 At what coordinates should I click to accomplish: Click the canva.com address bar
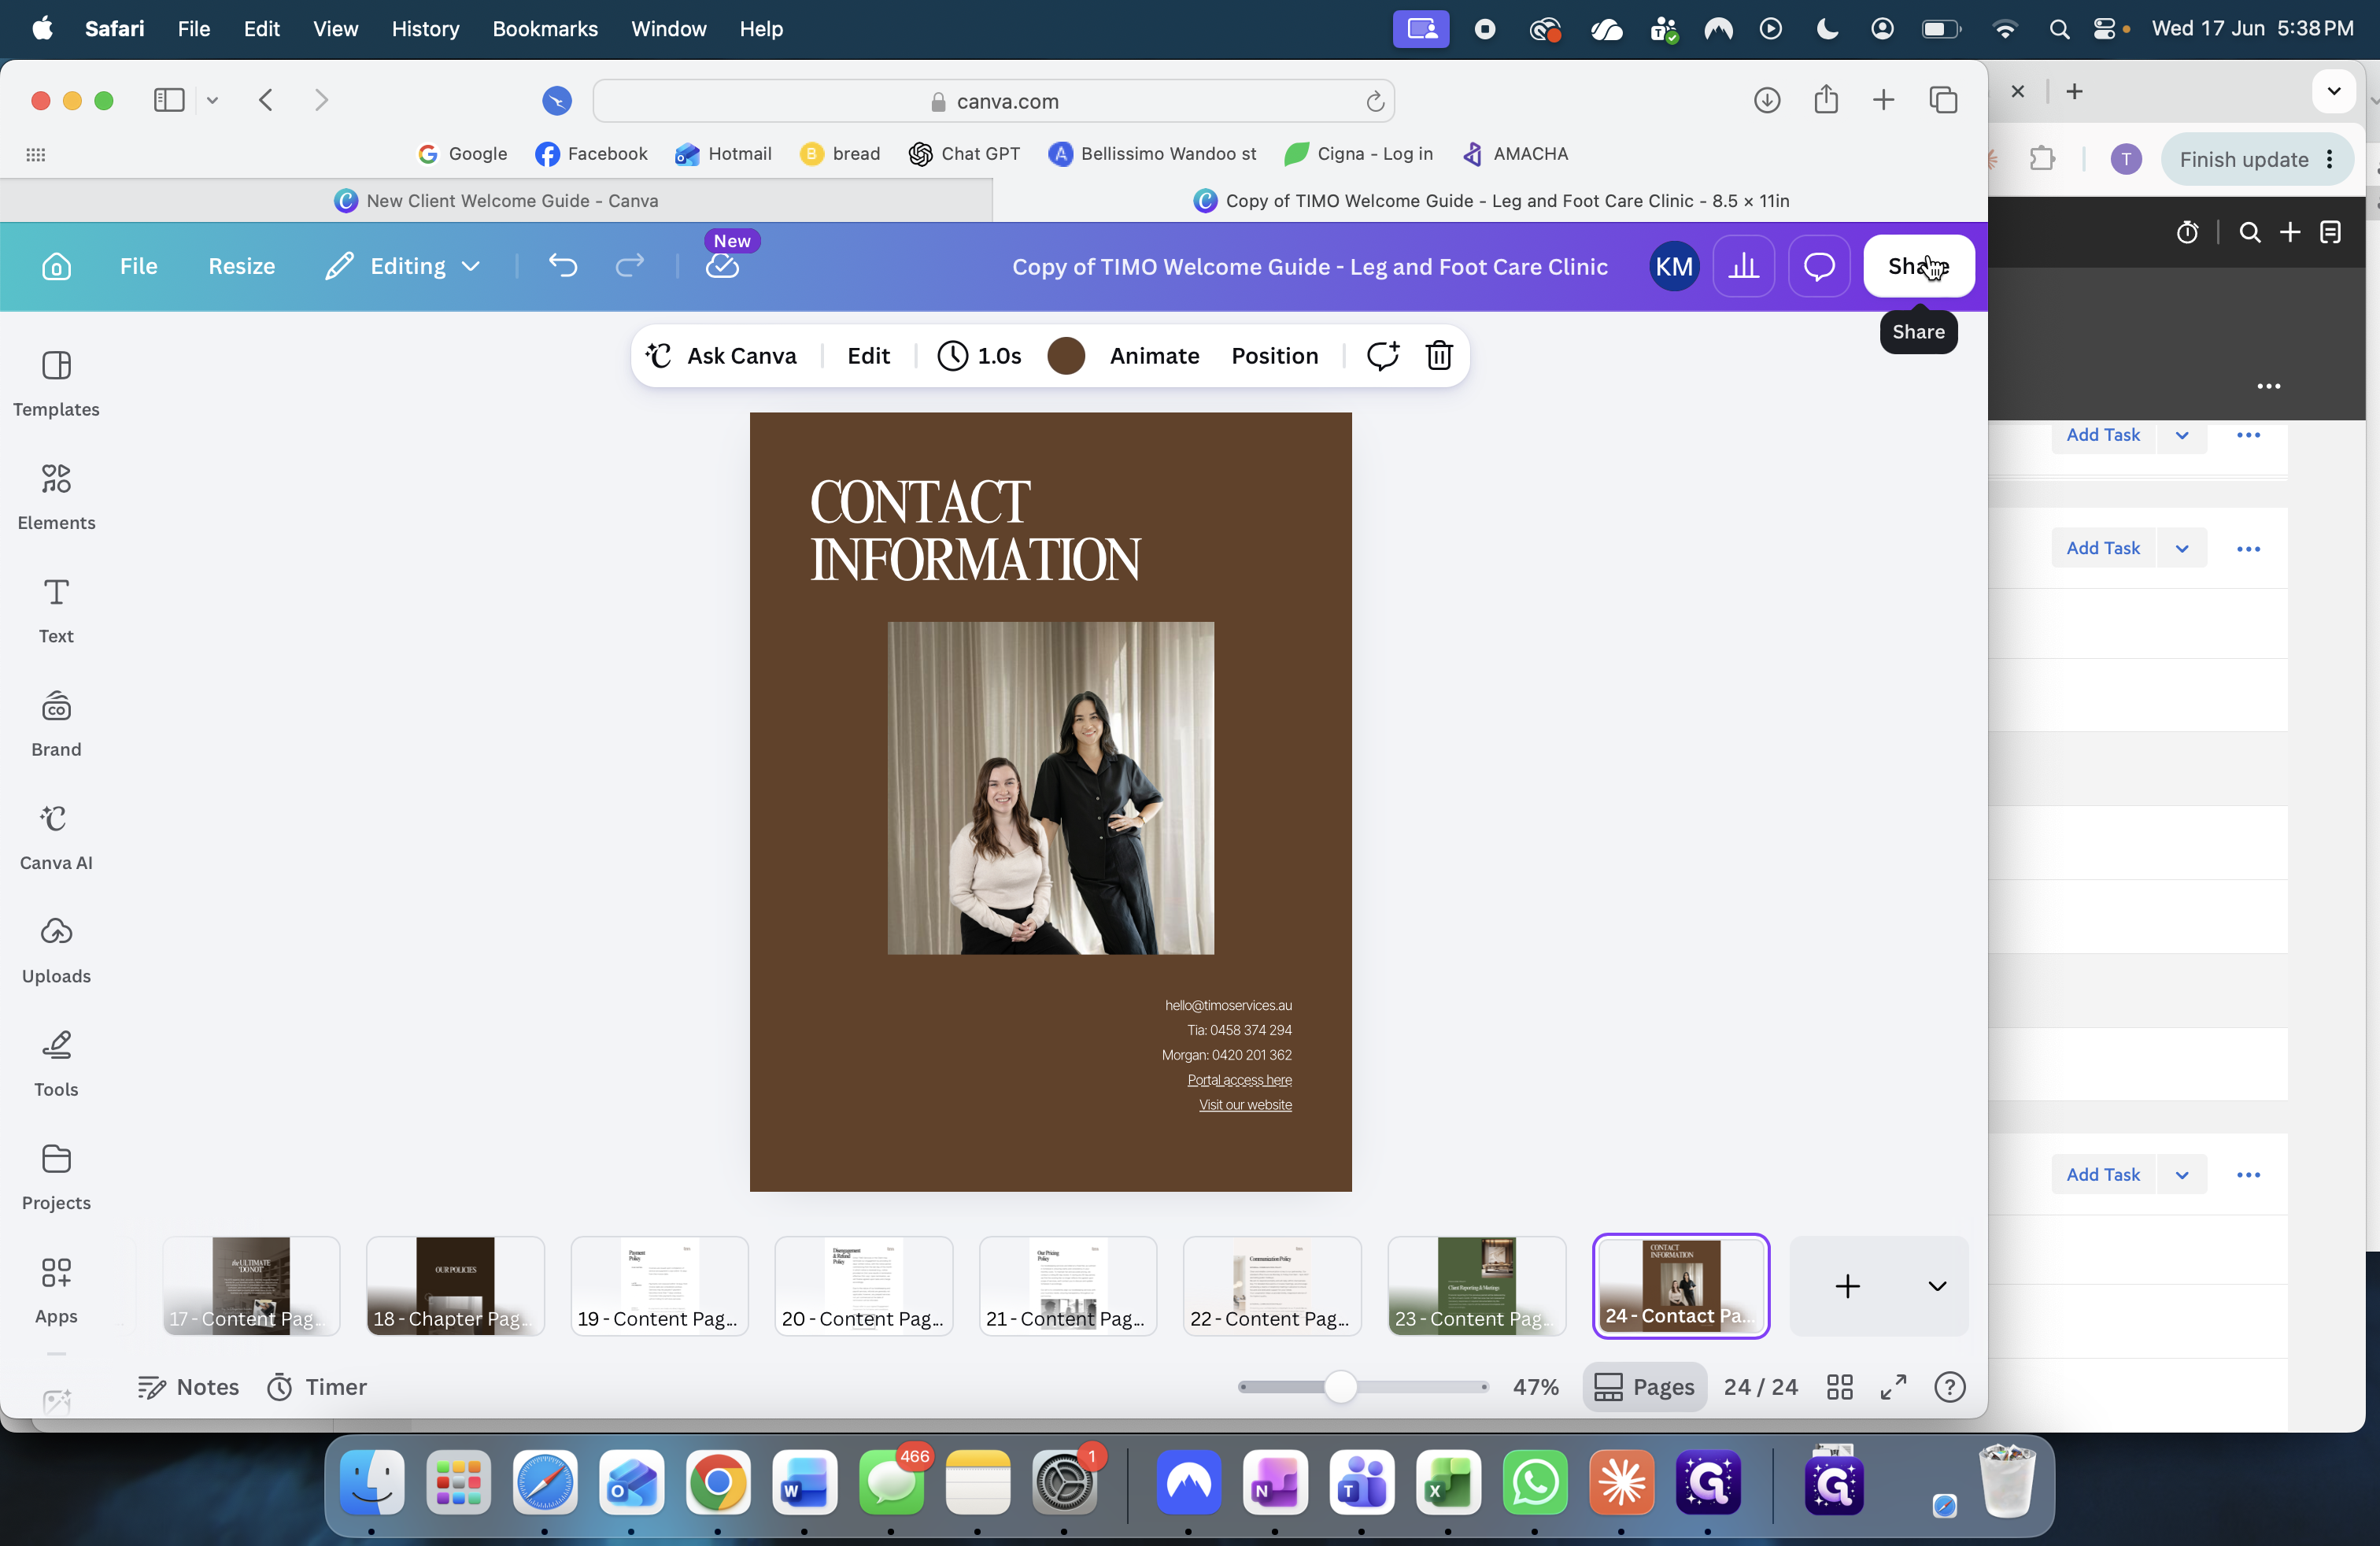point(994,101)
